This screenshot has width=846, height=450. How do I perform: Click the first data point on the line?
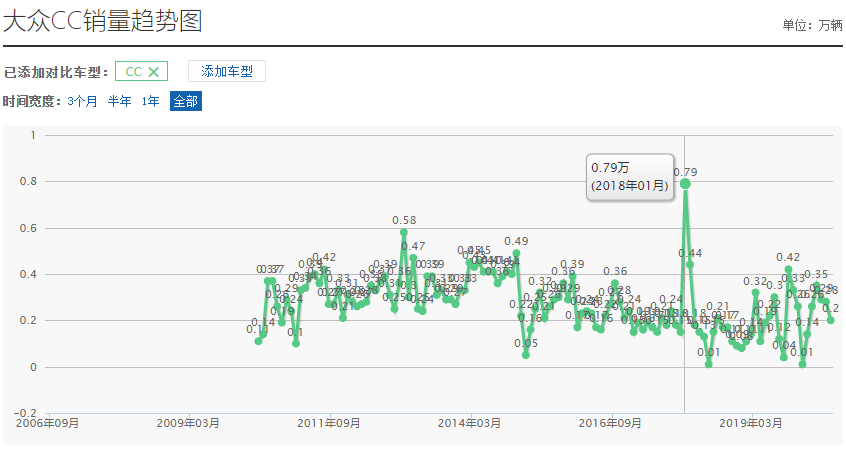pos(258,341)
